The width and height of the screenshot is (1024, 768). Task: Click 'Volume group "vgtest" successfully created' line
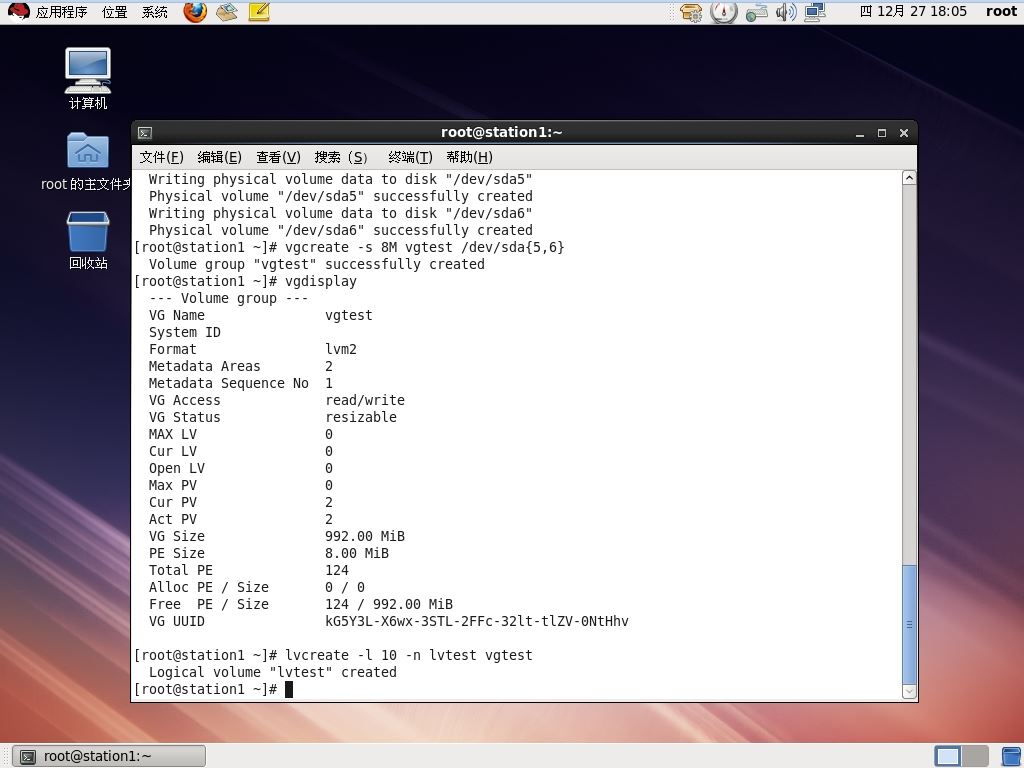(x=317, y=264)
